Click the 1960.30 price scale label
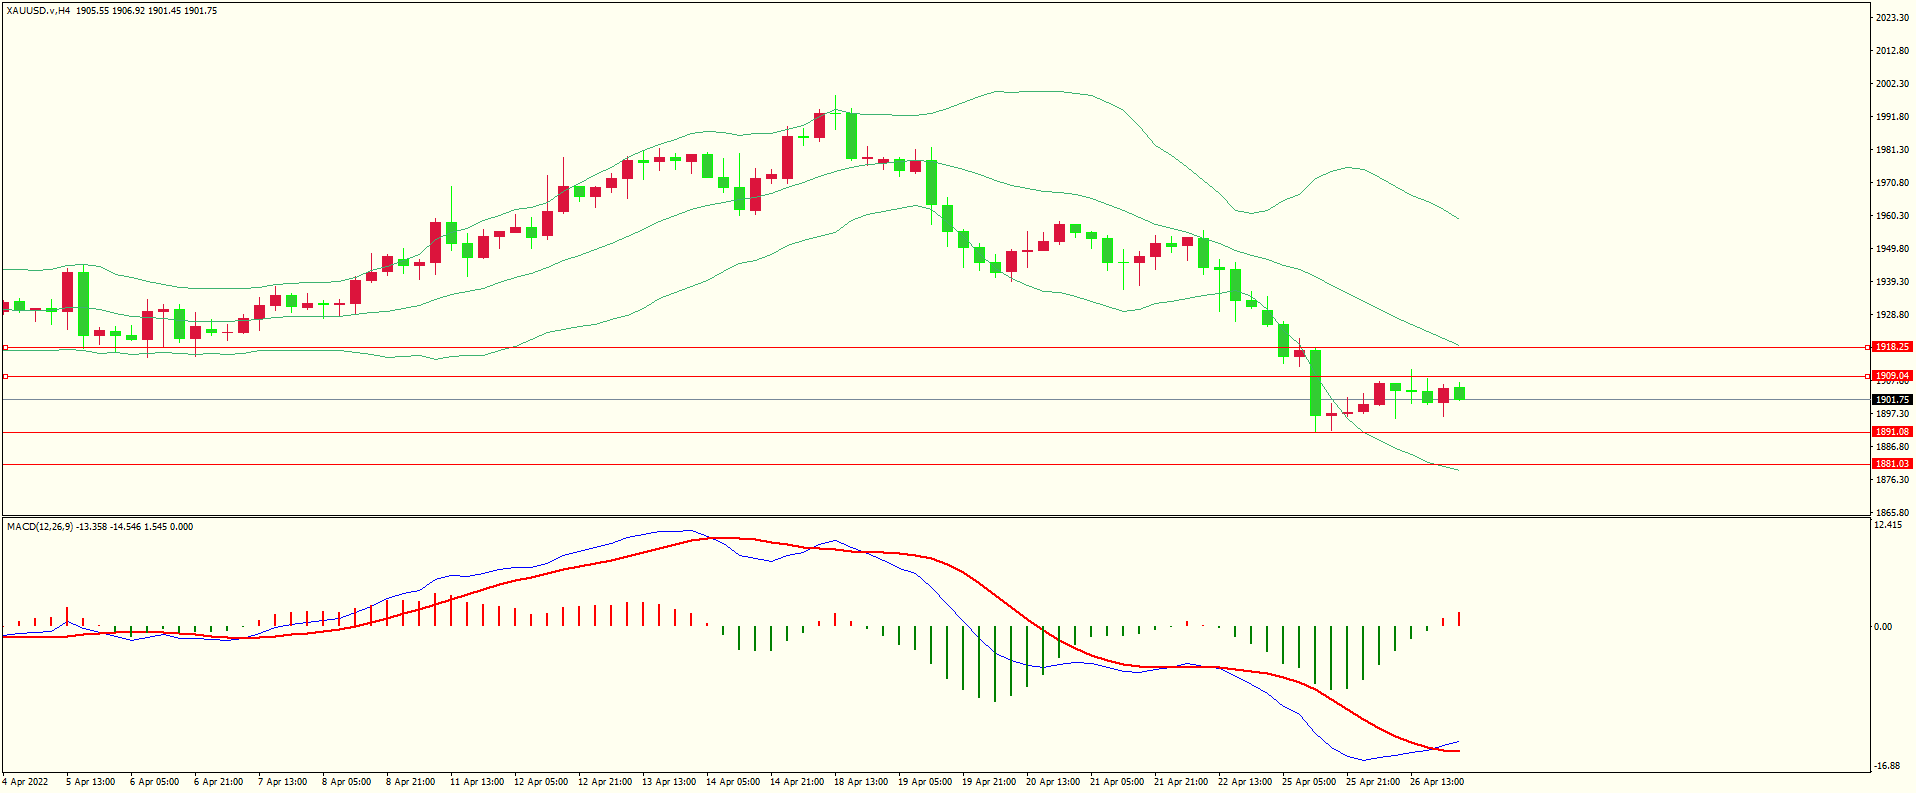Image resolution: width=1916 pixels, height=793 pixels. (1891, 216)
